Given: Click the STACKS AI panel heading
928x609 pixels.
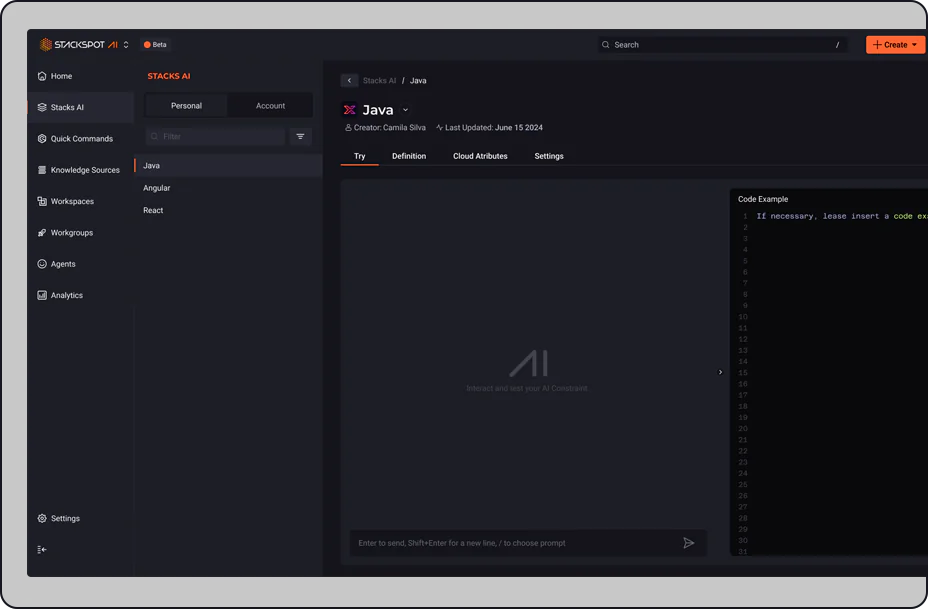Looking at the screenshot, I should (169, 76).
